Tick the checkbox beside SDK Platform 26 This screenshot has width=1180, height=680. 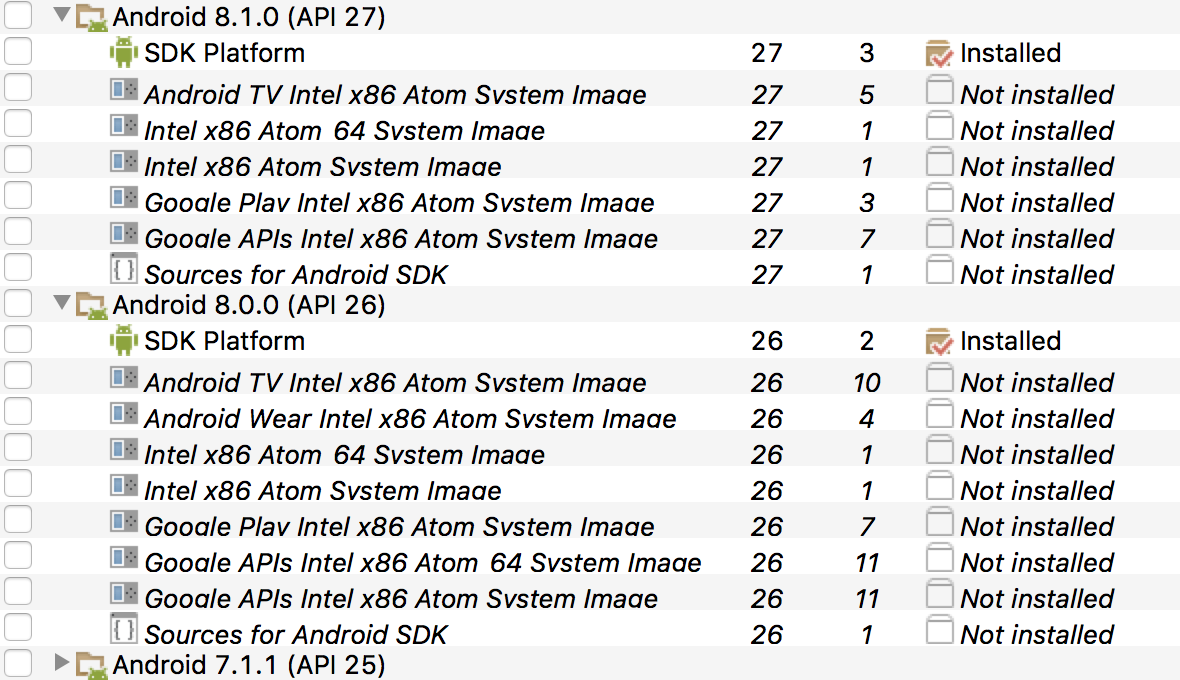click(x=18, y=340)
